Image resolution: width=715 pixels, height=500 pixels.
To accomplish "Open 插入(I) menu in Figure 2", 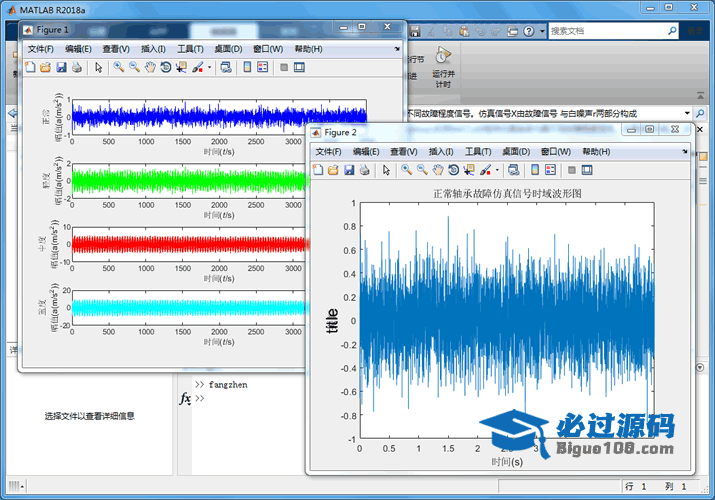I will 441,151.
